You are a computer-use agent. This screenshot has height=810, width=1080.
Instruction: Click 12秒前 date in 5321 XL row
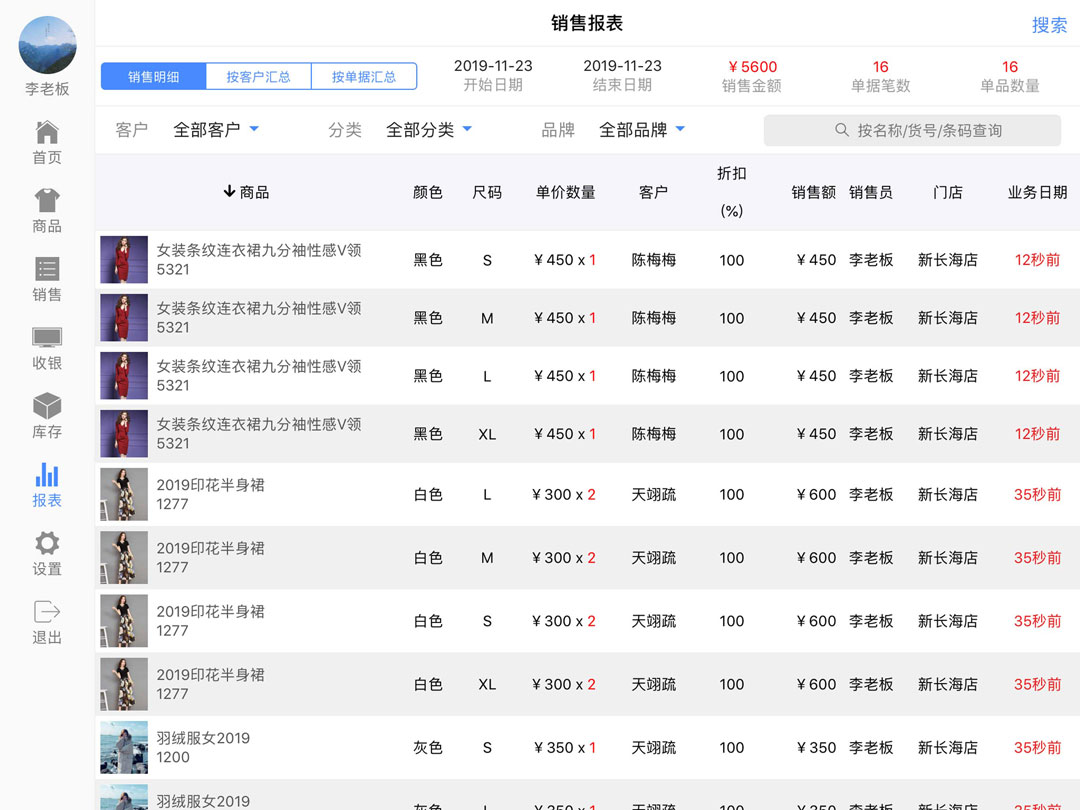(x=1037, y=434)
